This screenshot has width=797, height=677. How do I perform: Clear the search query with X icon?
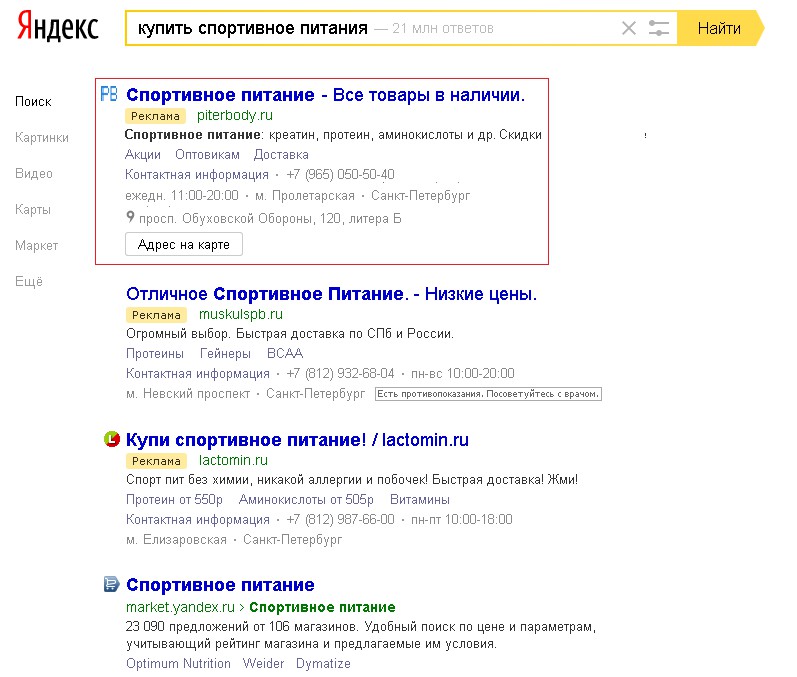tap(629, 28)
